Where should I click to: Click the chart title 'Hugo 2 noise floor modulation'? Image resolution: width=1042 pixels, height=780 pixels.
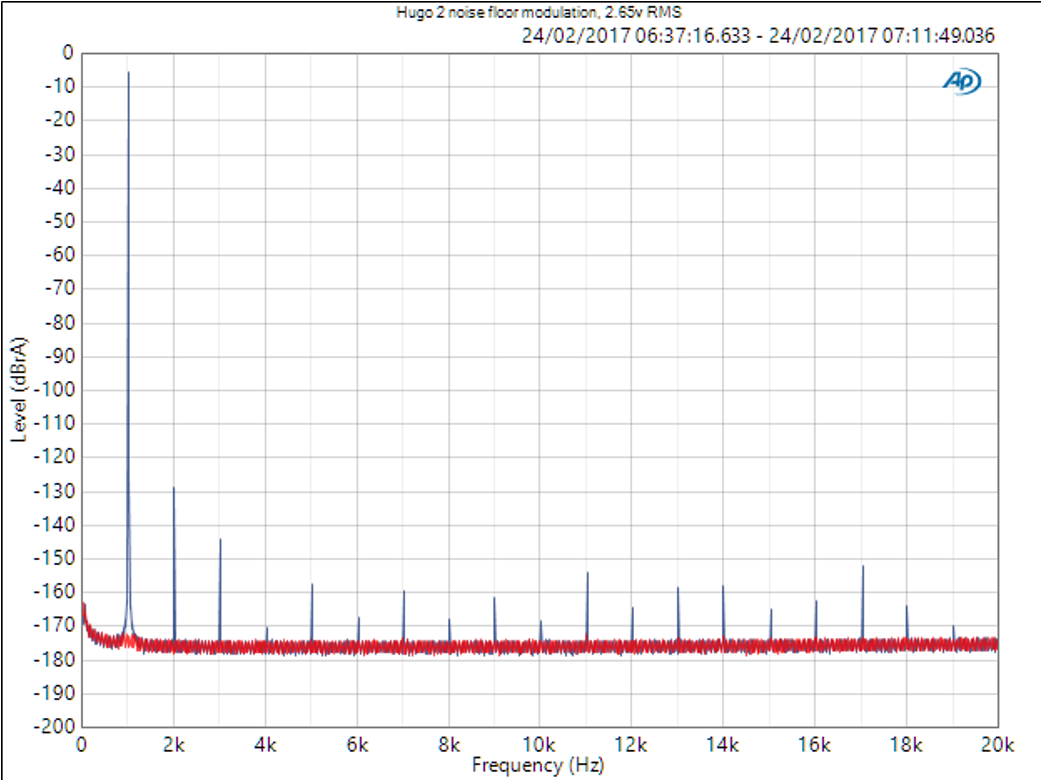[496, 12]
